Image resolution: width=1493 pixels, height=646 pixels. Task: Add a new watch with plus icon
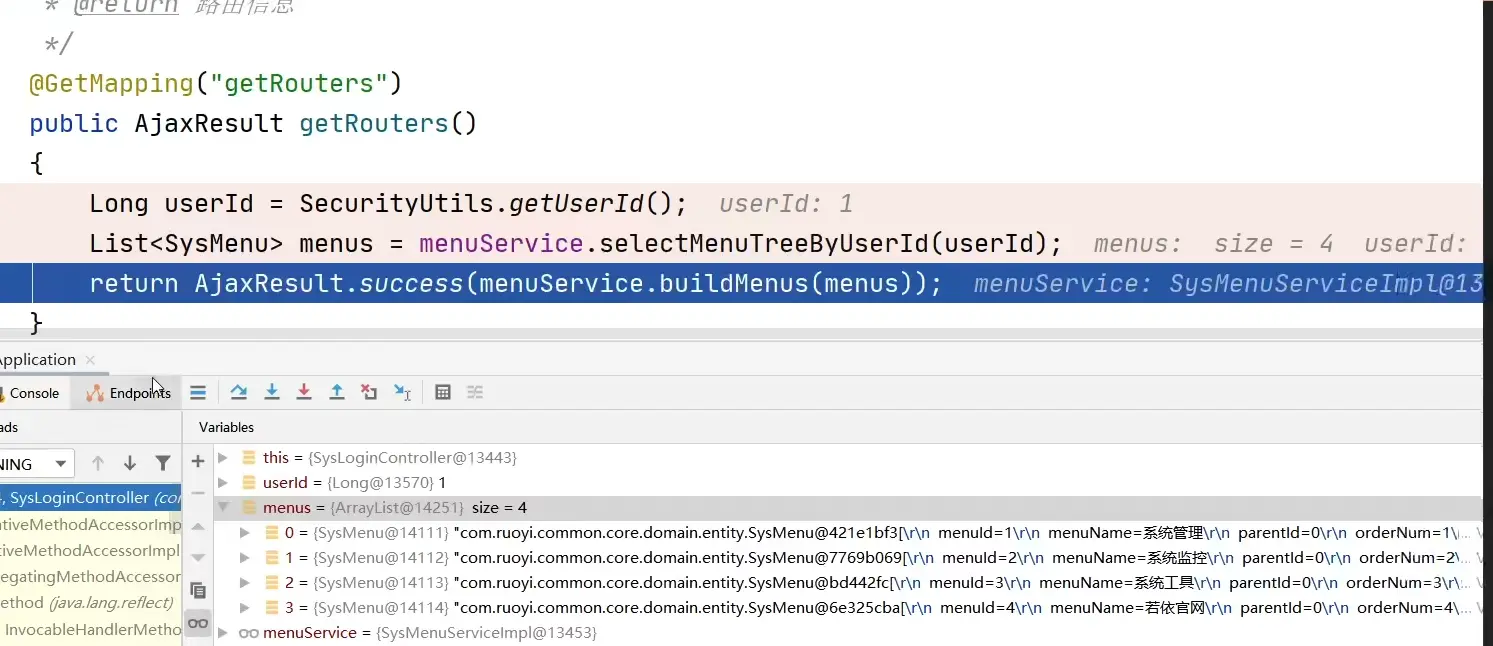point(198,461)
